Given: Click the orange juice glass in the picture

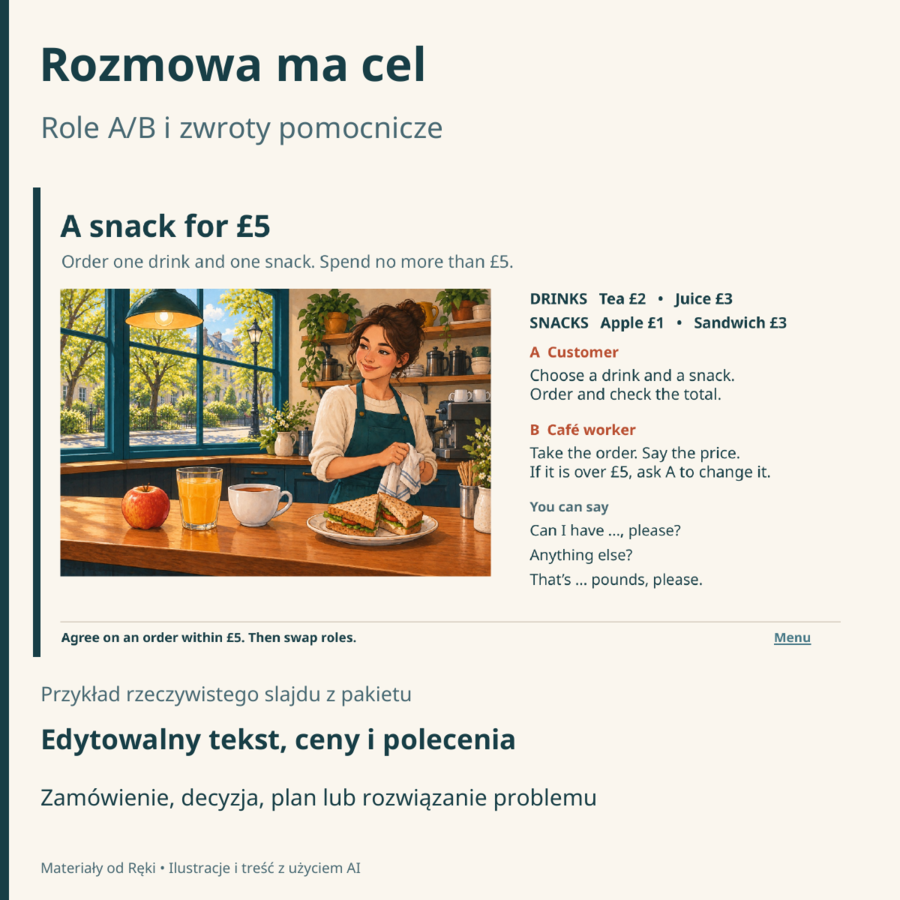Looking at the screenshot, I should 199,498.
